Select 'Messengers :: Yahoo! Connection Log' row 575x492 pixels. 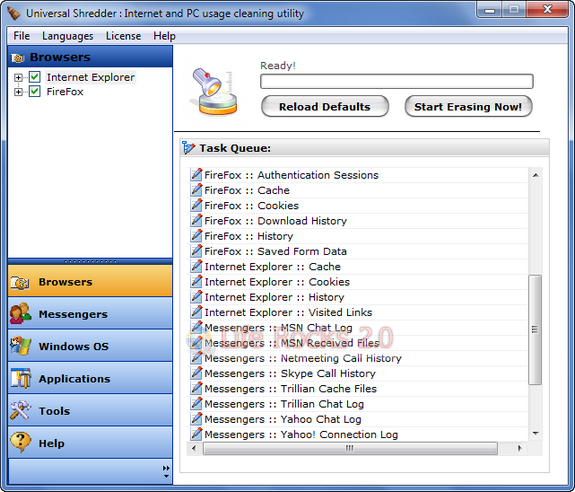[x=358, y=434]
